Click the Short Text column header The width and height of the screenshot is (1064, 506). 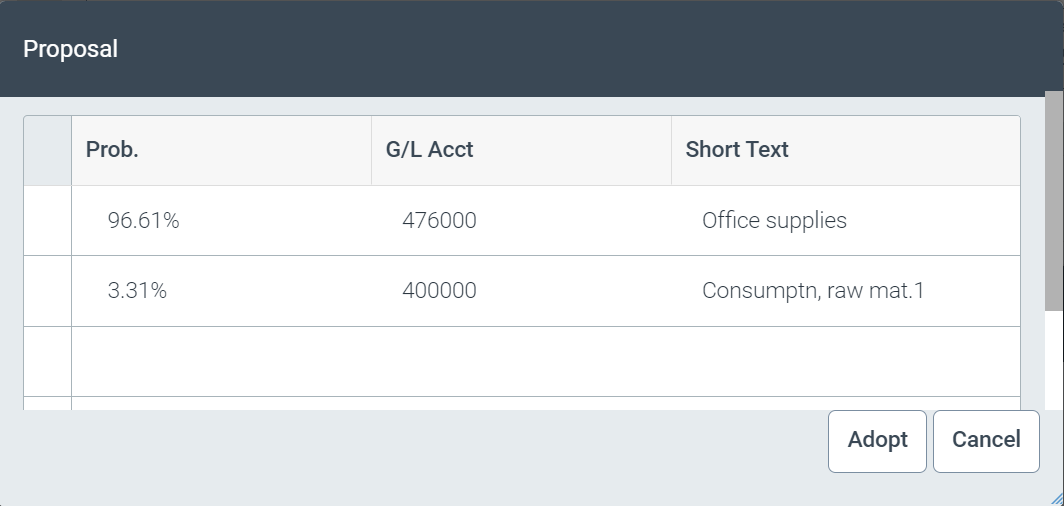pos(845,150)
